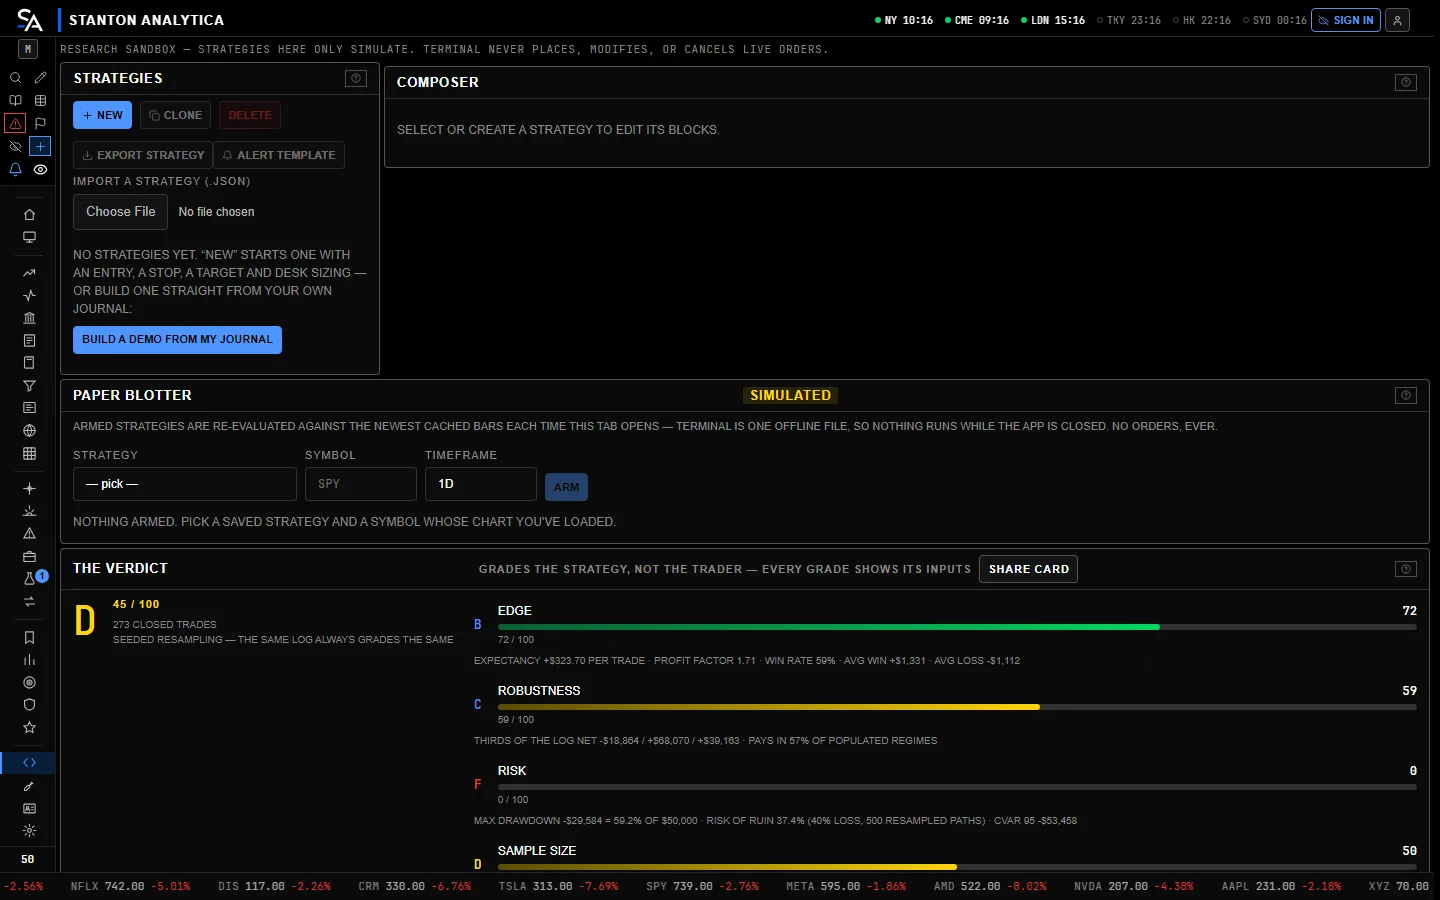Click the Share Card button
The image size is (1440, 900).
[1029, 569]
